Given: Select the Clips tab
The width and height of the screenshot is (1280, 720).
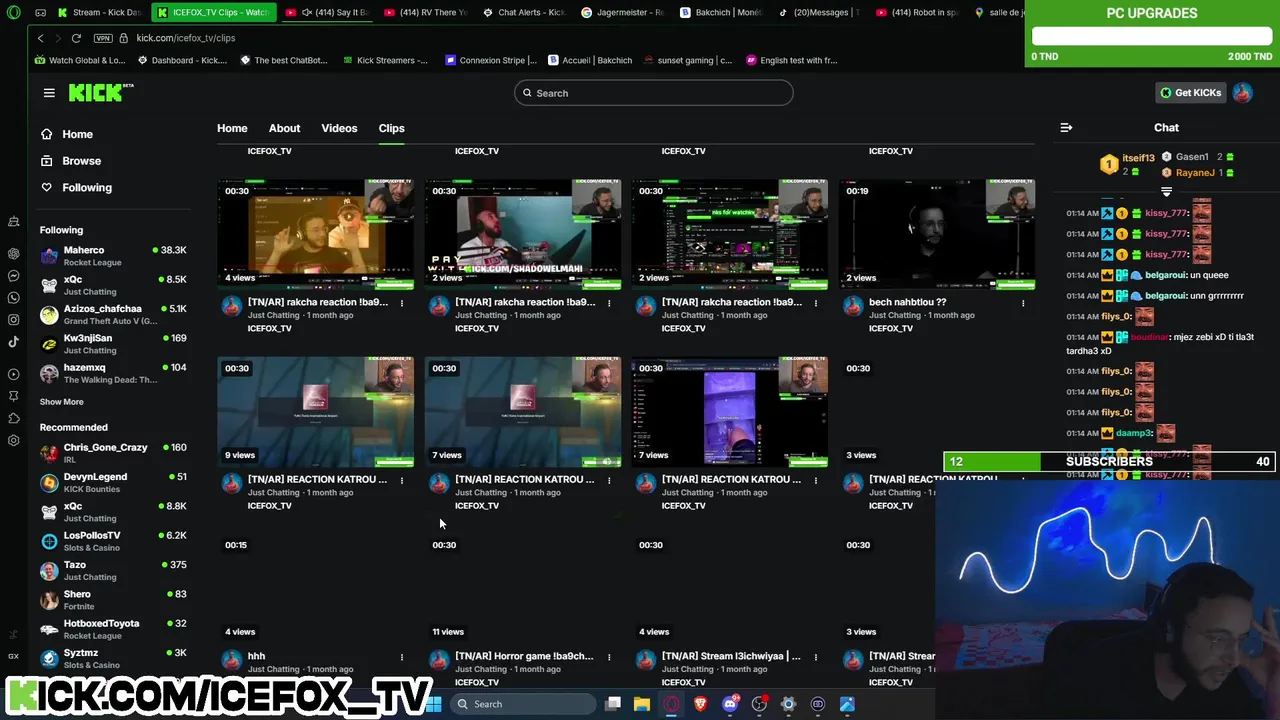Looking at the screenshot, I should (391, 128).
